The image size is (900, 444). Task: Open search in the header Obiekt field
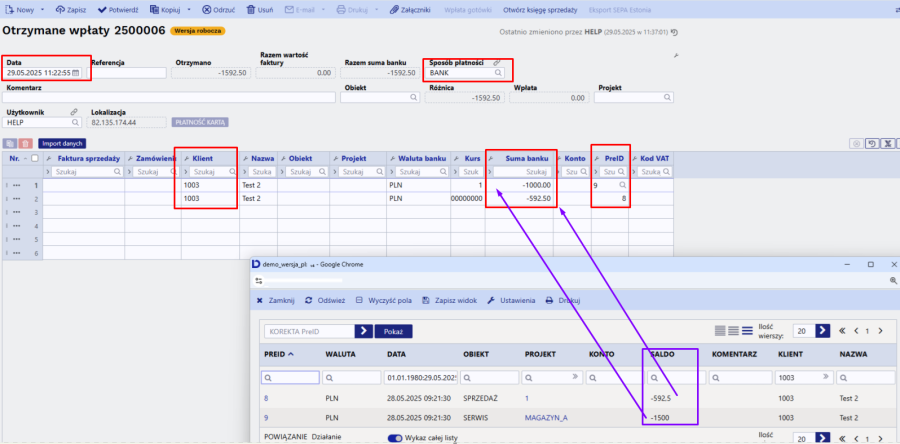click(414, 98)
